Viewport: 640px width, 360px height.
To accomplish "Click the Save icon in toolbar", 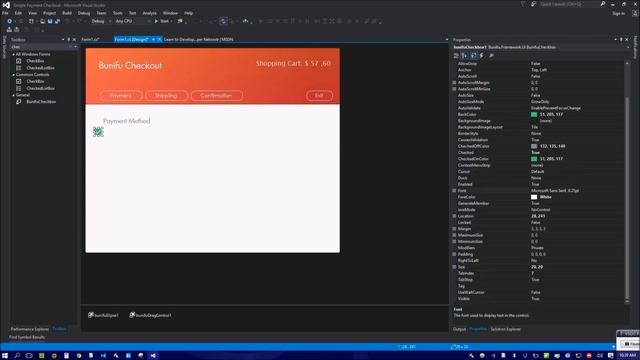I will pyautogui.click(x=50, y=21).
